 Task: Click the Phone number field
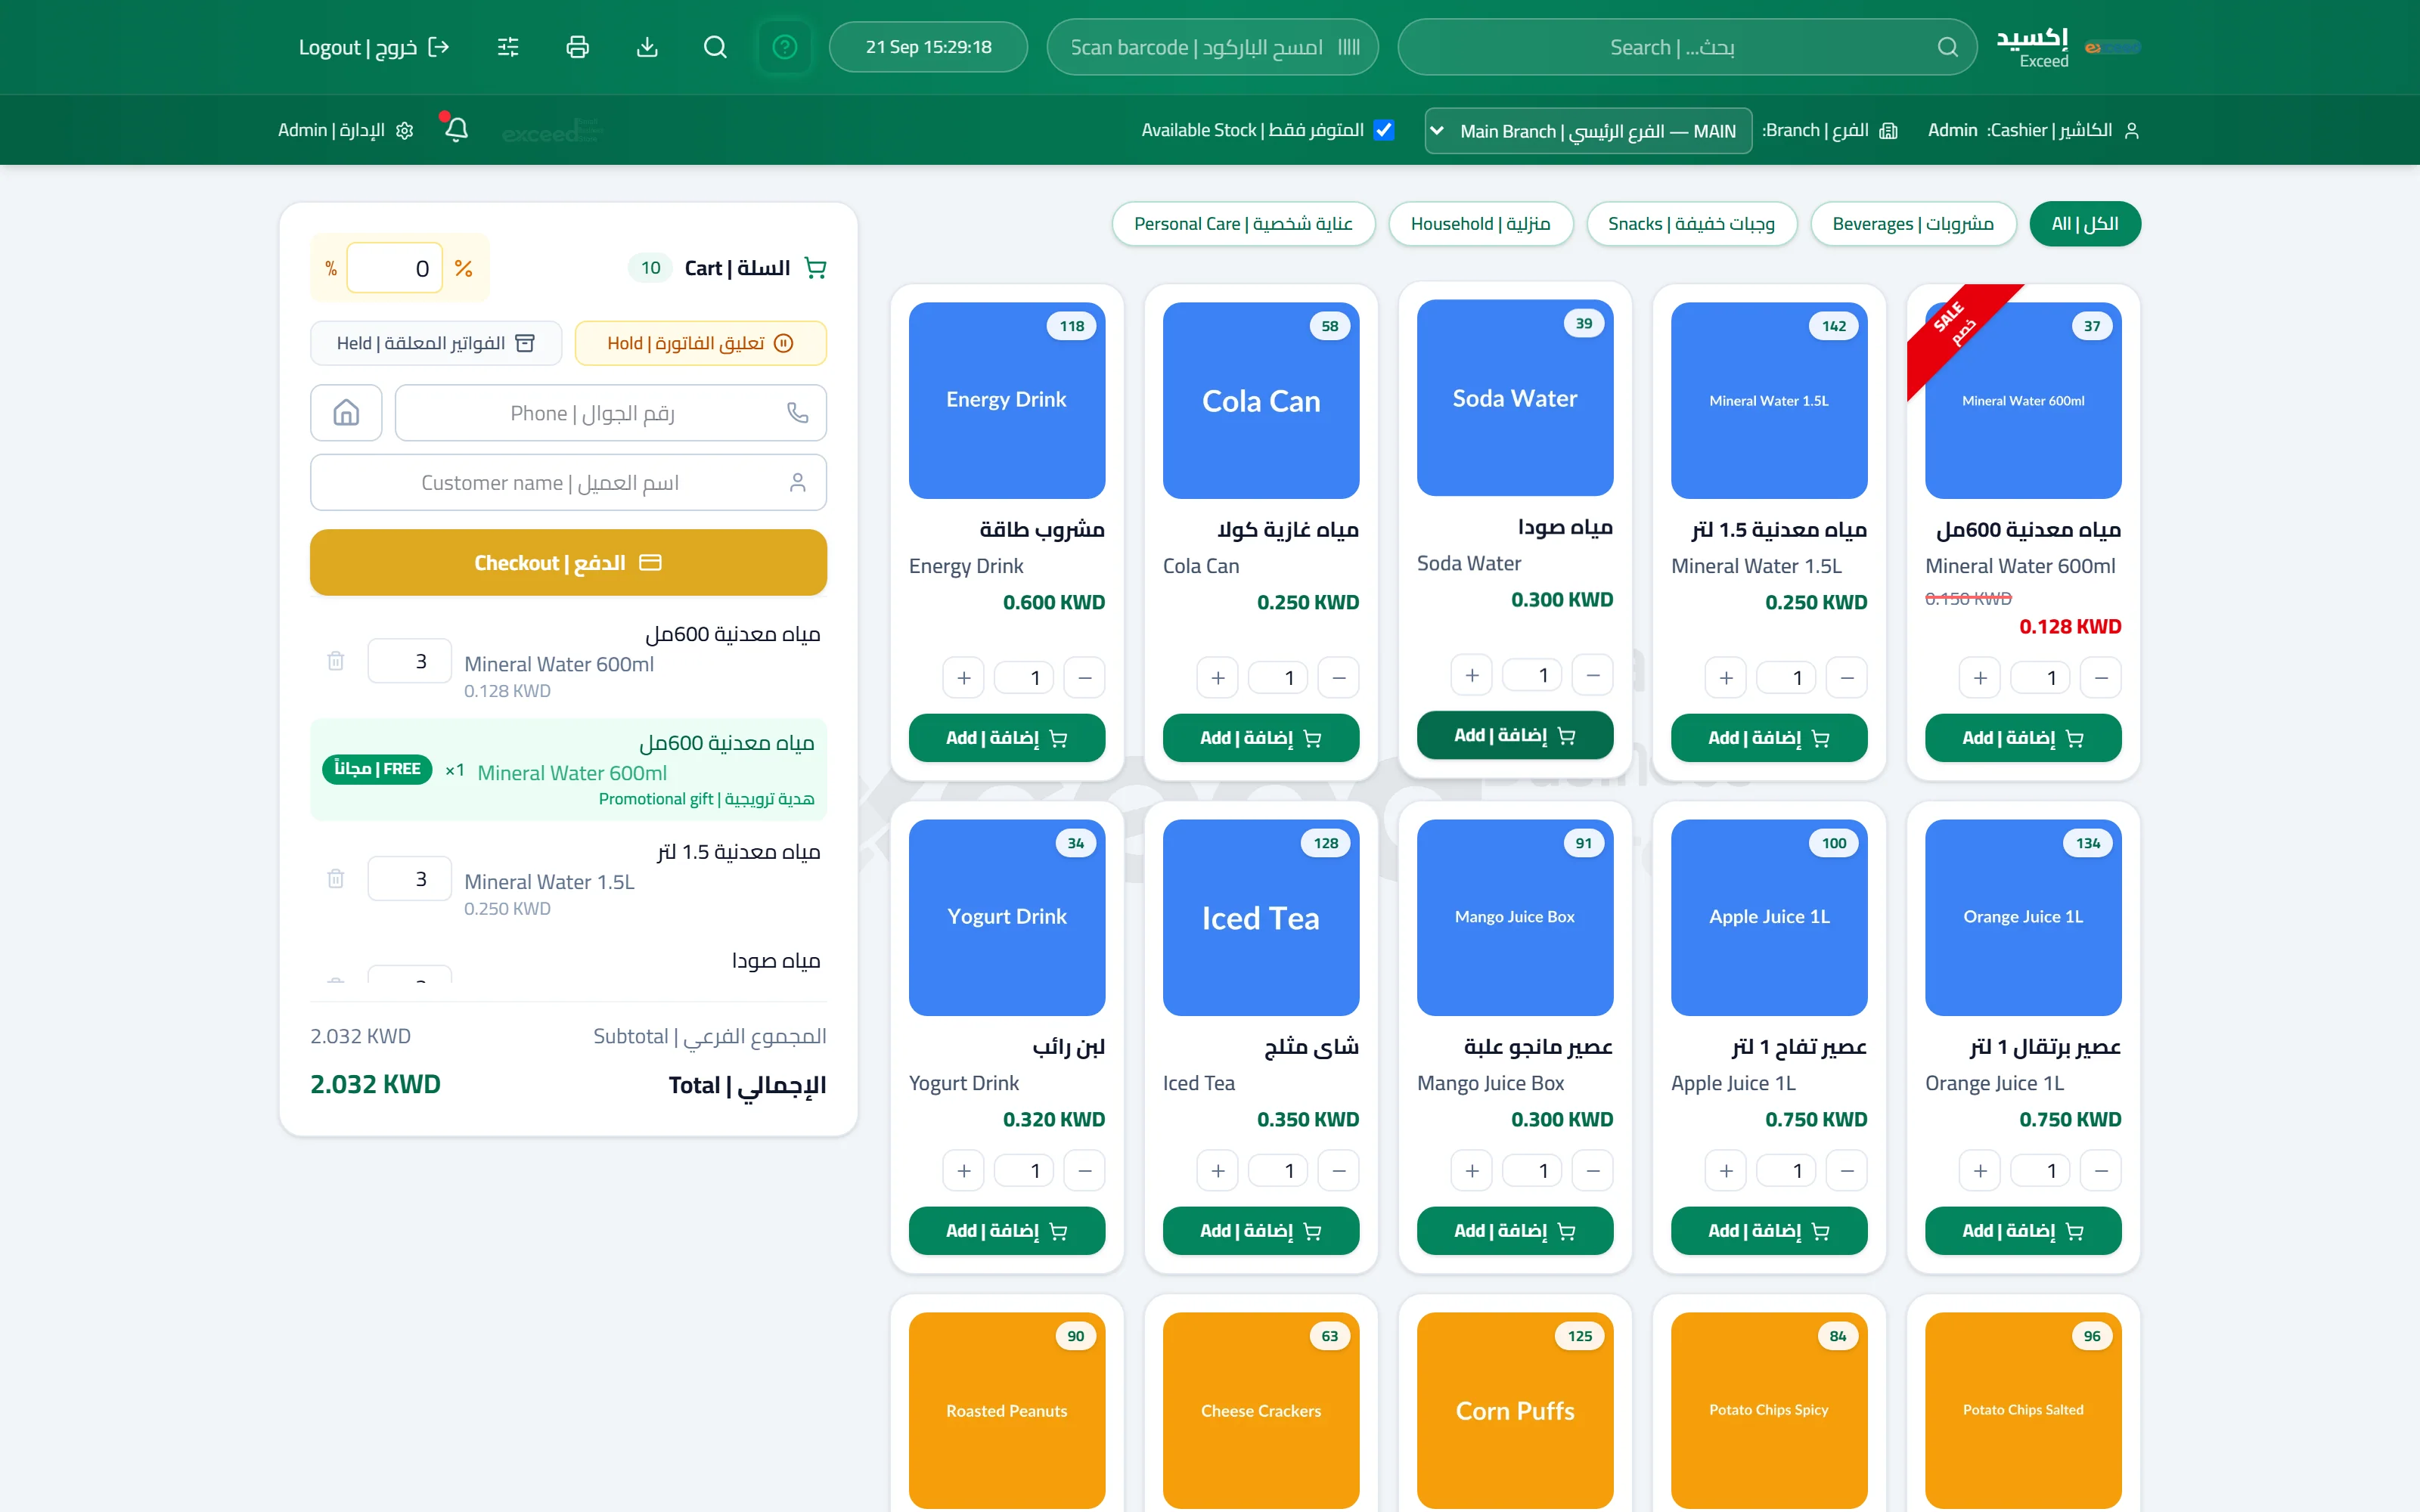point(610,413)
